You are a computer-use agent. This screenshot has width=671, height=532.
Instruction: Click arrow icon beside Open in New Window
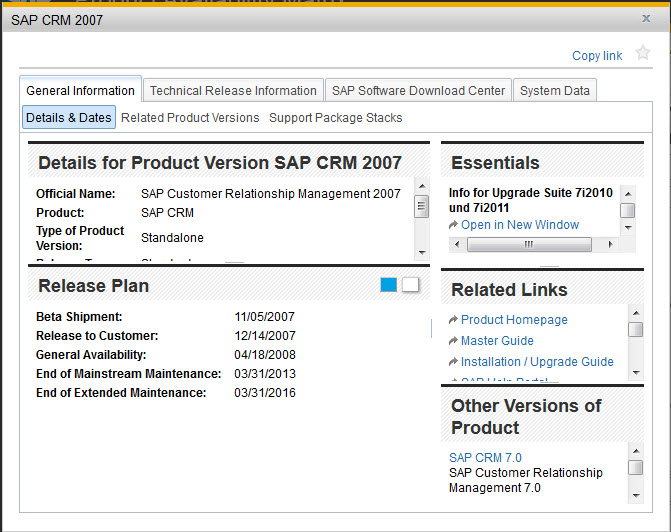(x=453, y=225)
